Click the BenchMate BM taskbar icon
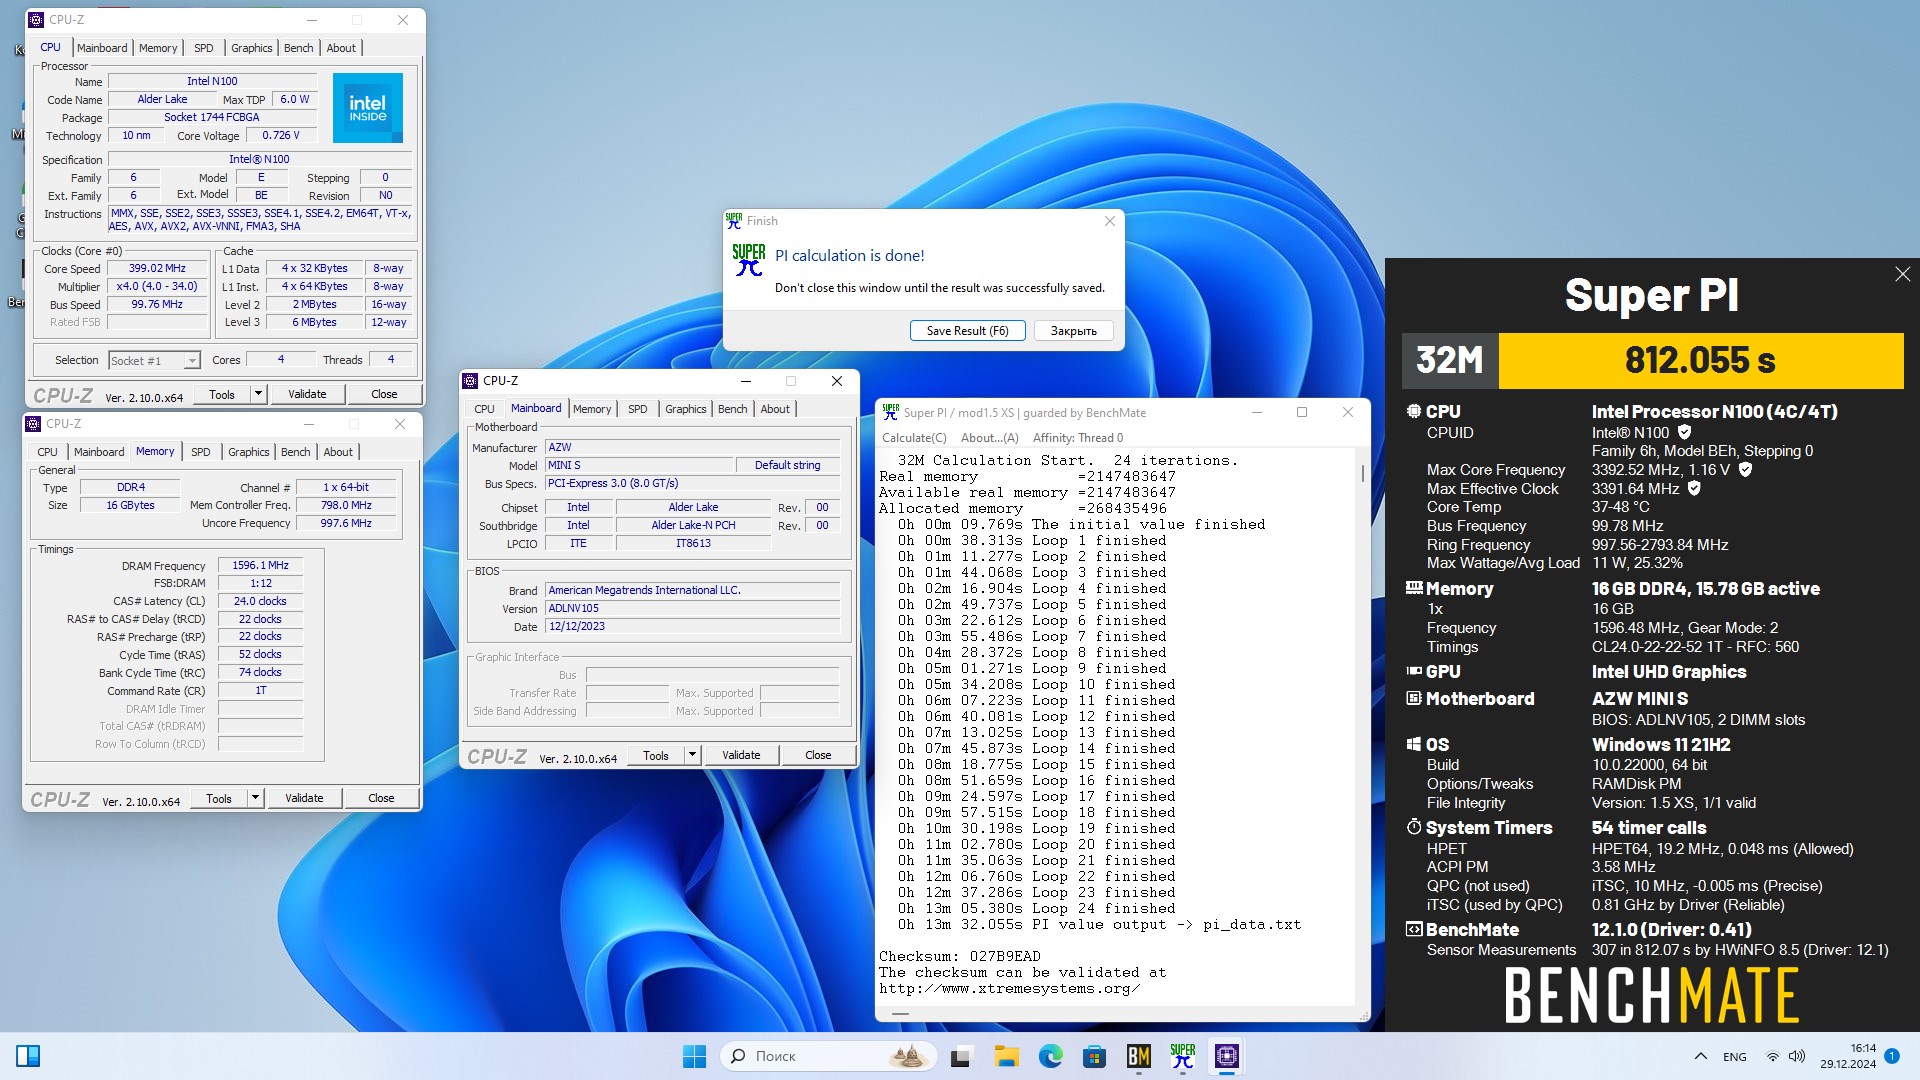This screenshot has width=1920, height=1080. tap(1138, 1056)
